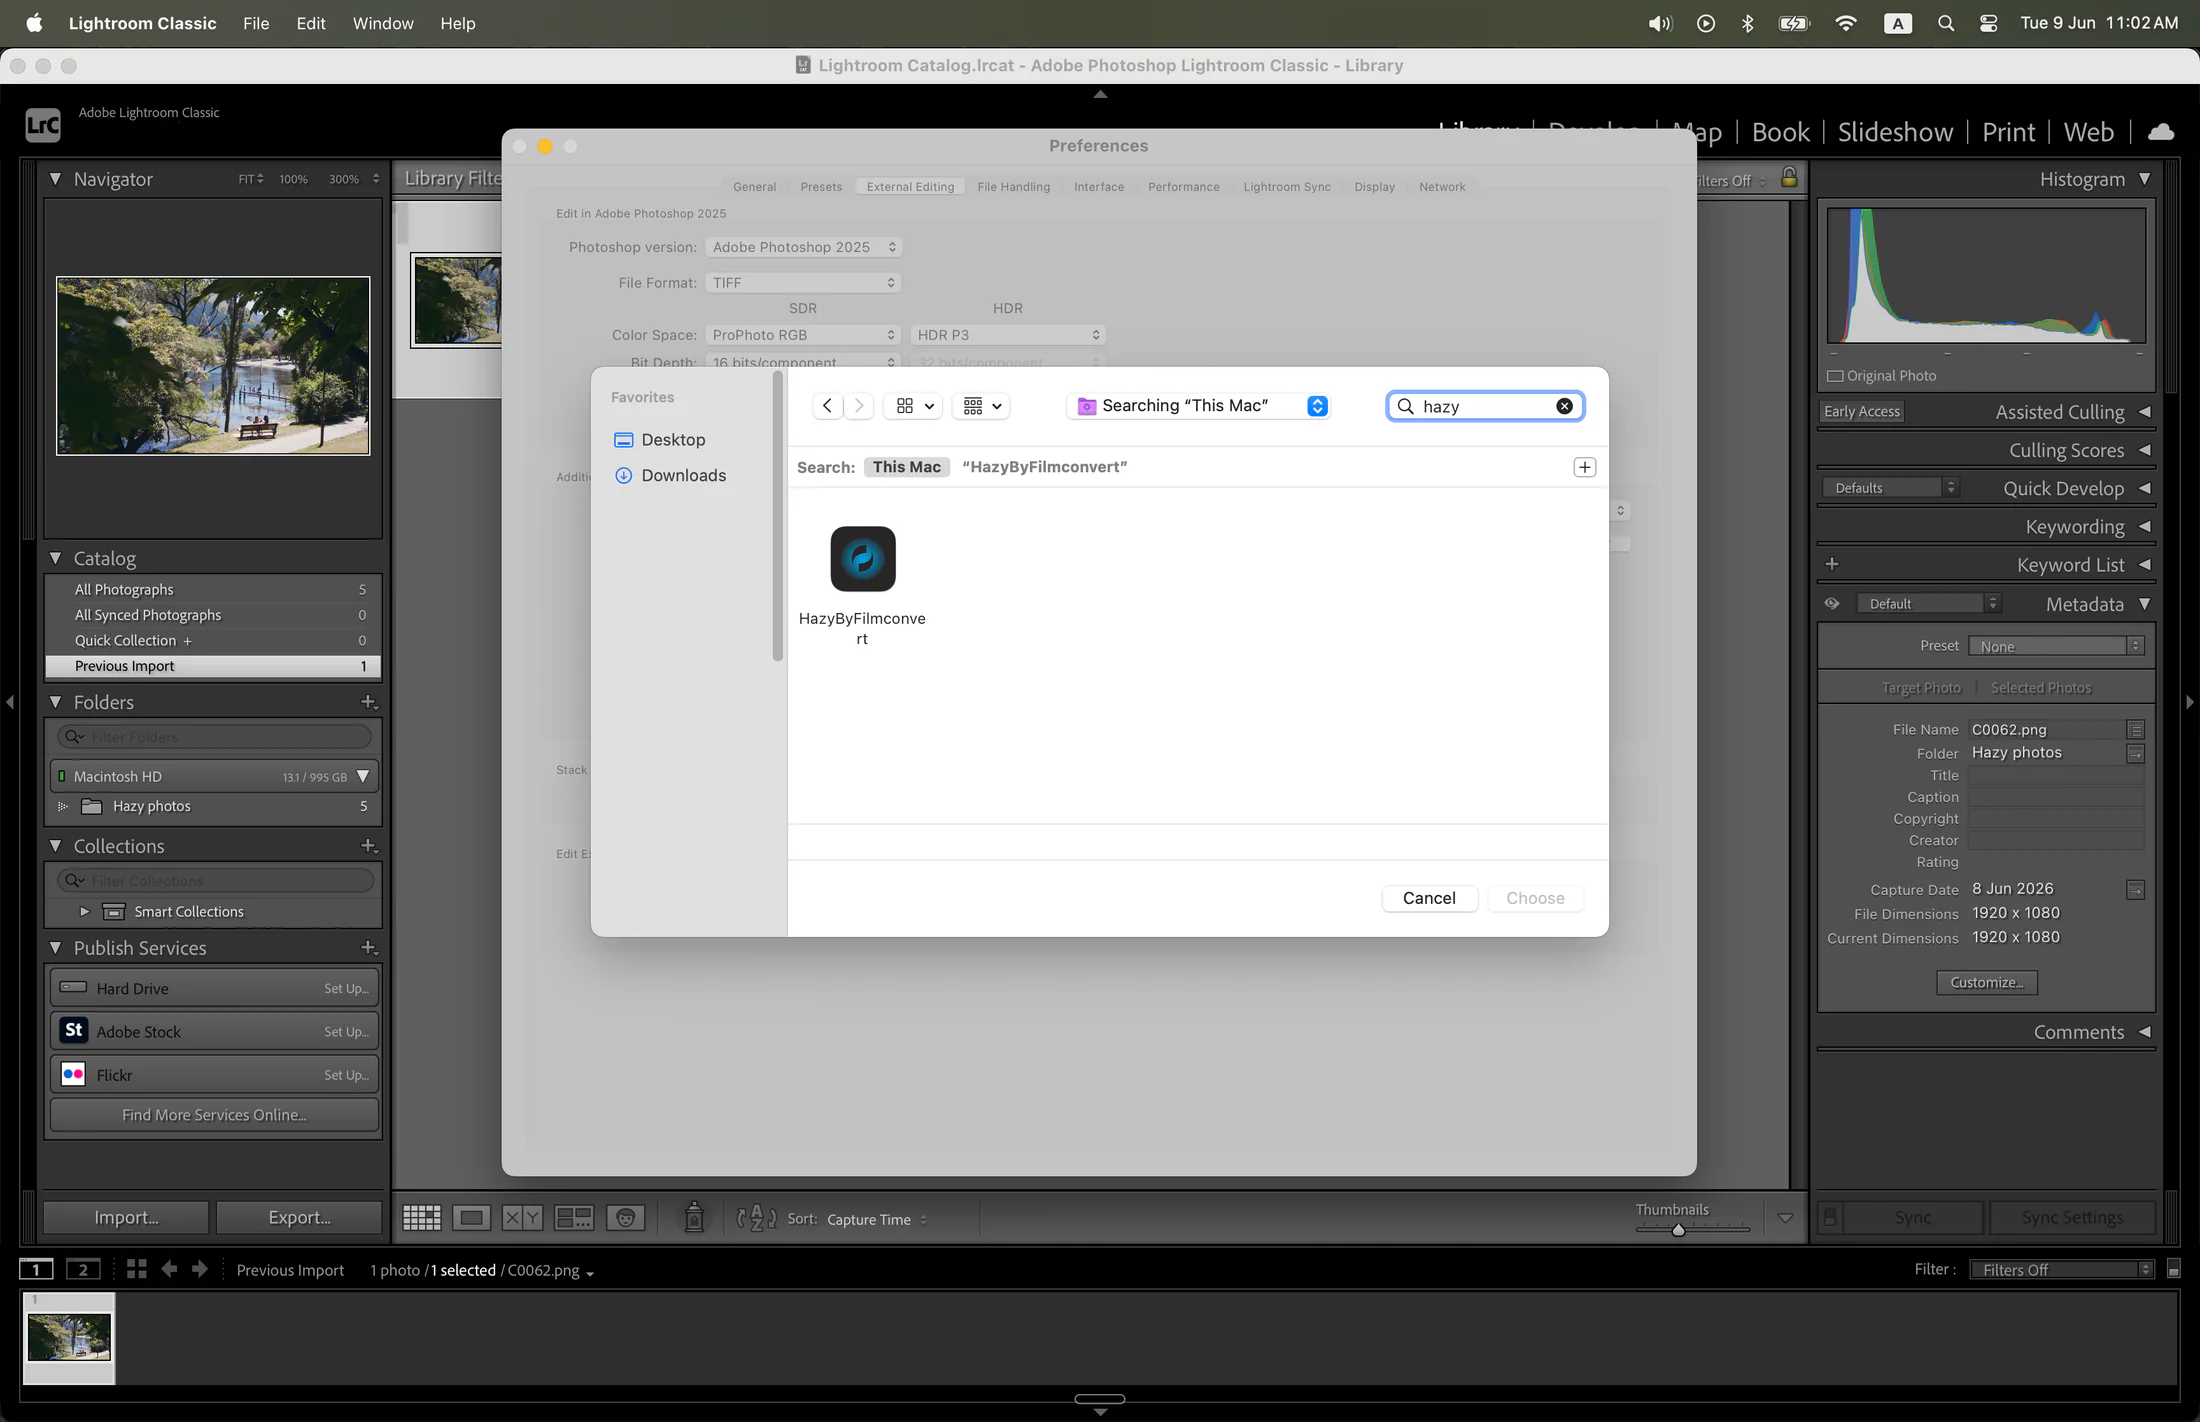The image size is (2200, 1422).
Task: Switch to Survey view in toolbar
Action: 574,1218
